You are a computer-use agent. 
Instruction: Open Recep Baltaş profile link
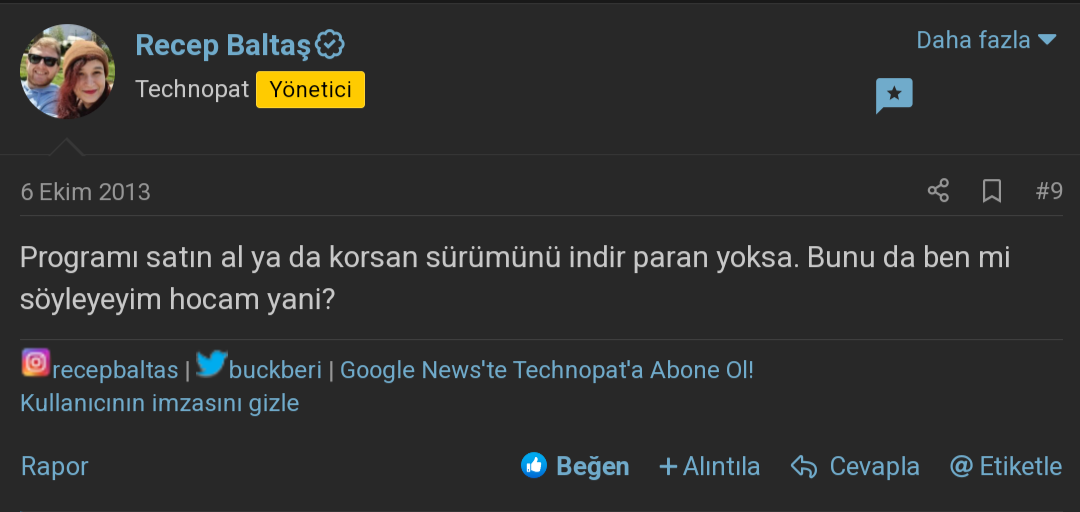coord(223,45)
